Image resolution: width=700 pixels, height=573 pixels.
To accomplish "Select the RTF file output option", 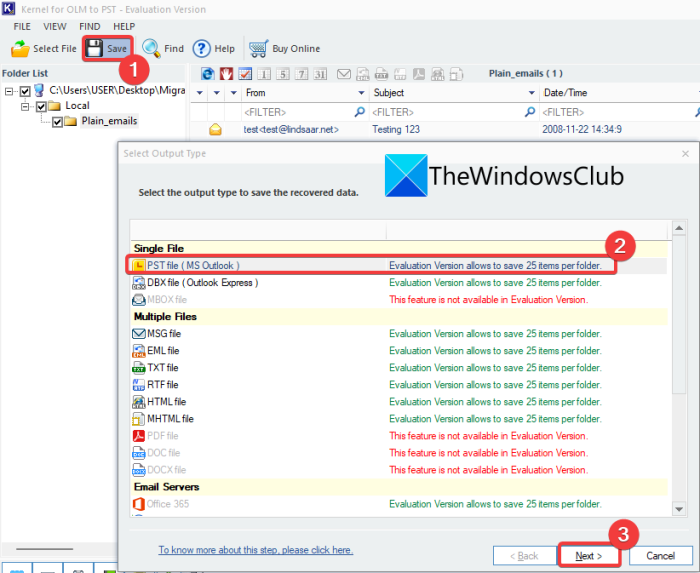I will tap(399, 384).
